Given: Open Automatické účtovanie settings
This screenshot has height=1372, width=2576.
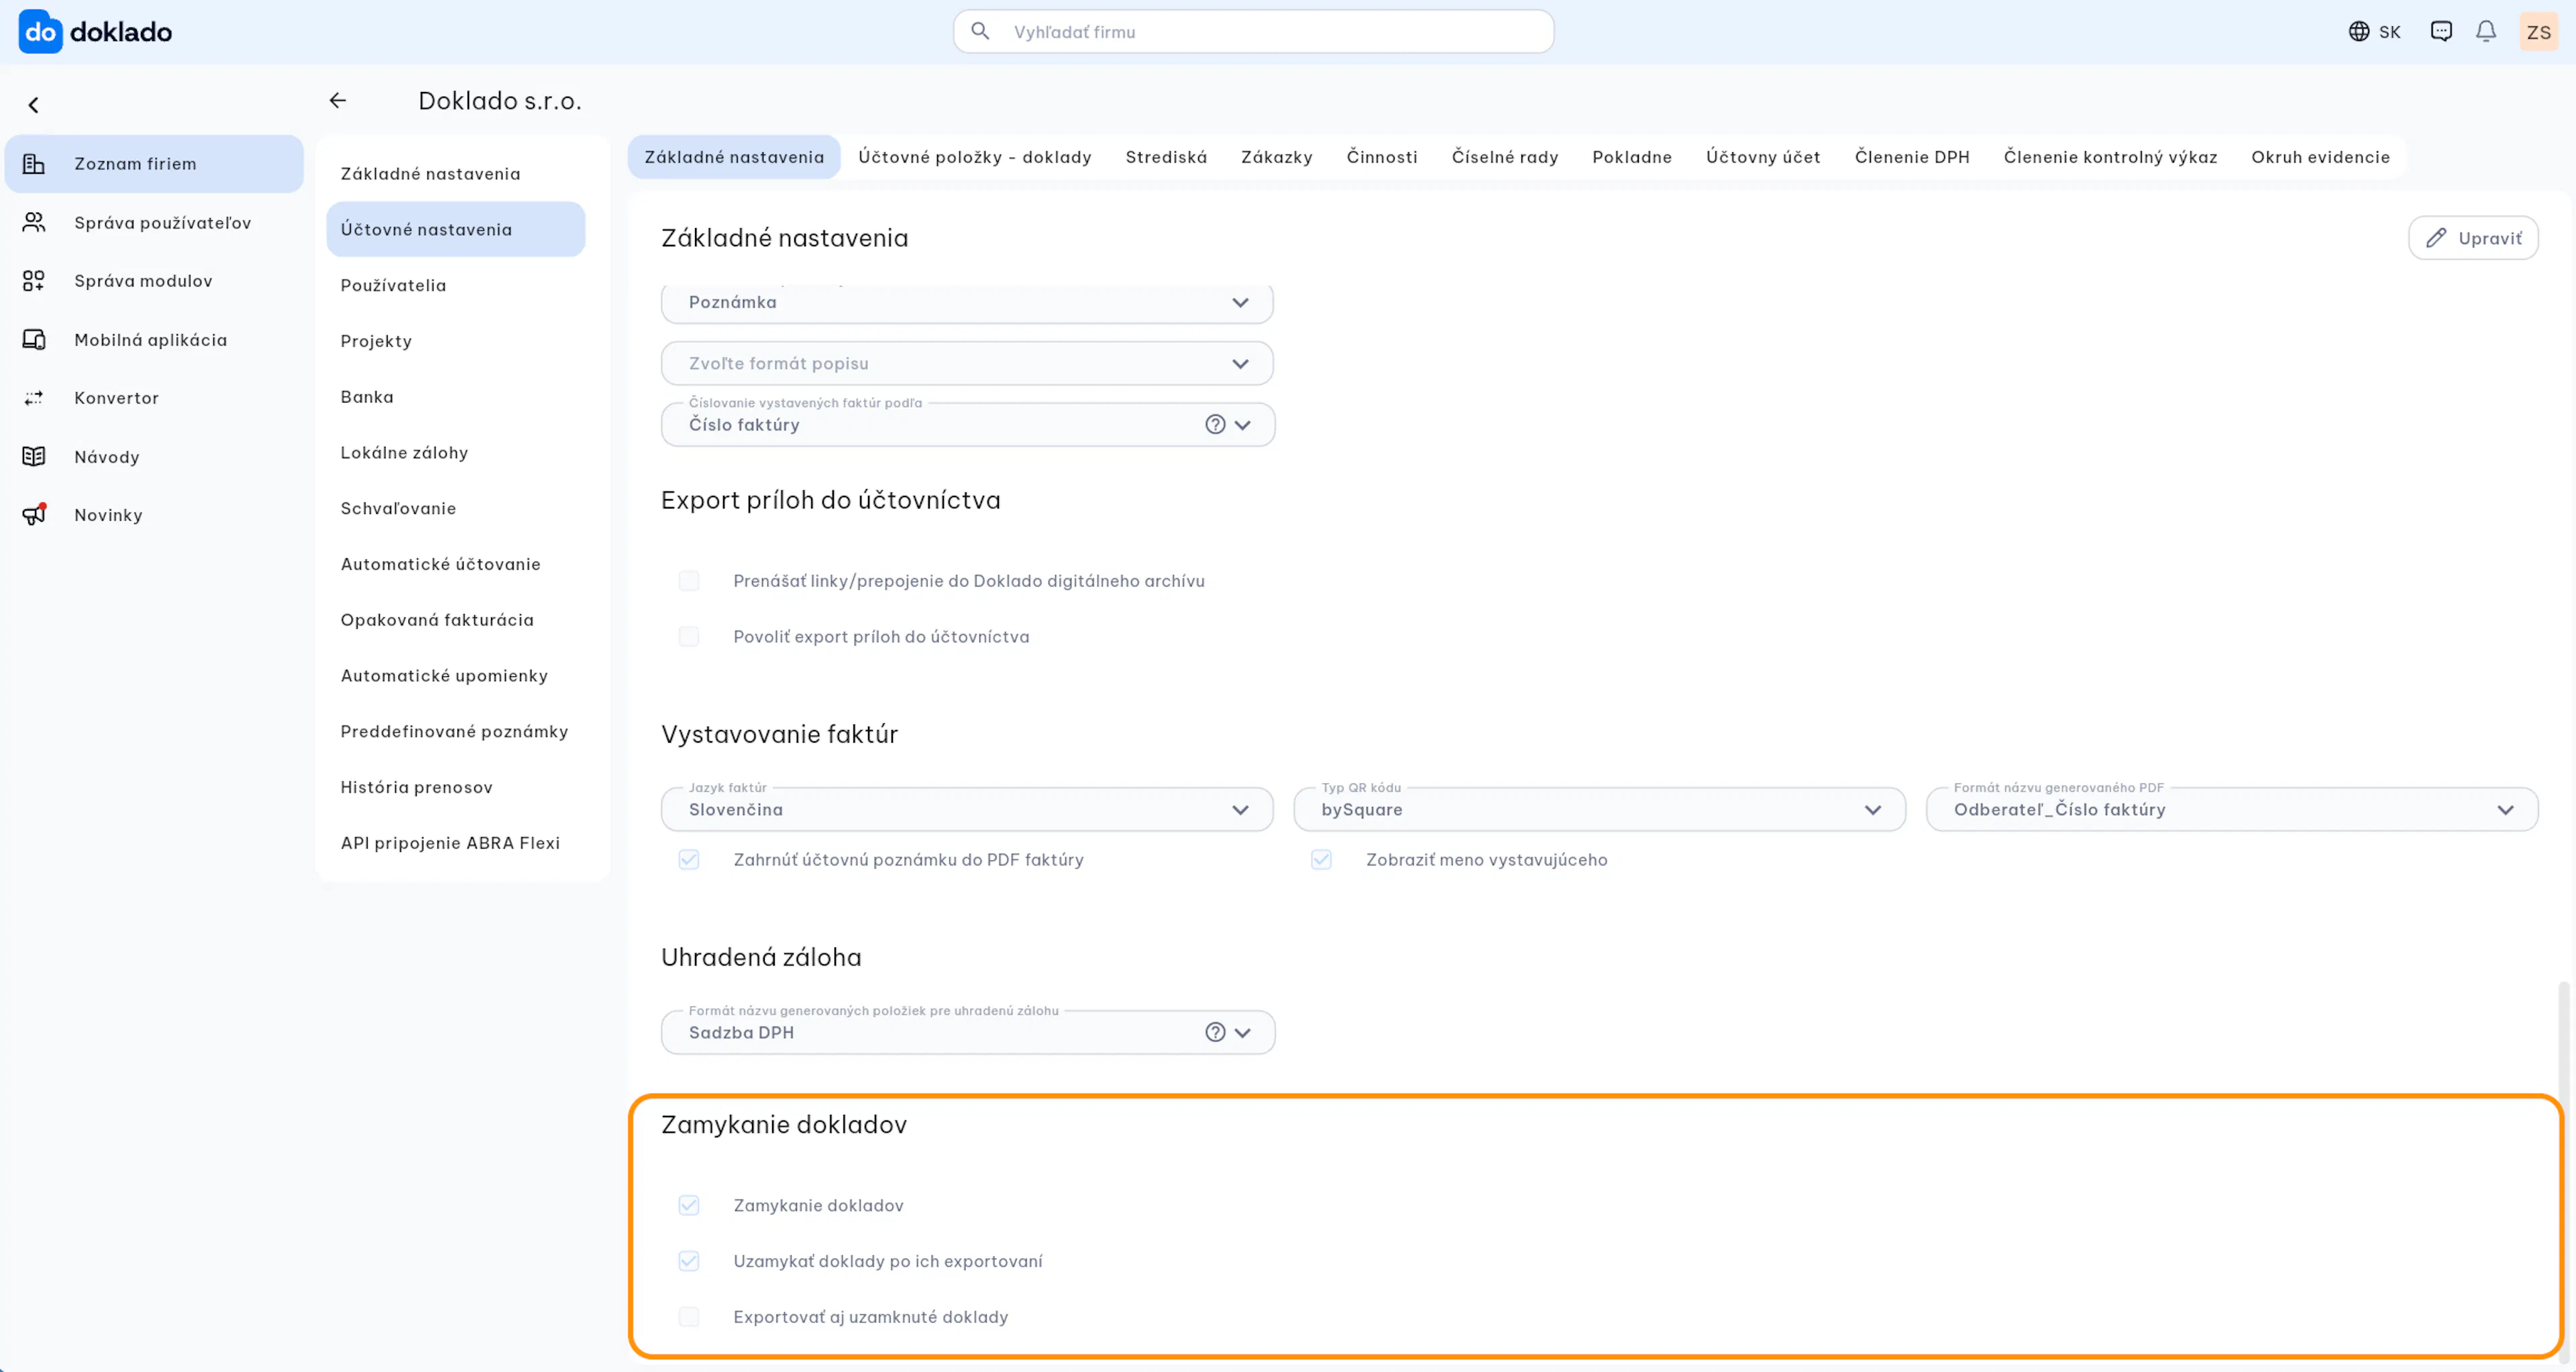Looking at the screenshot, I should point(456,565).
